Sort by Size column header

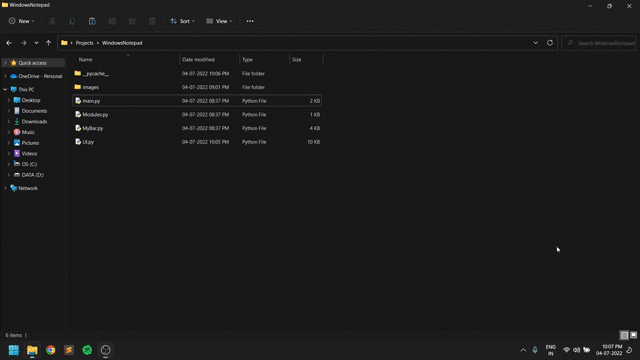click(x=297, y=60)
